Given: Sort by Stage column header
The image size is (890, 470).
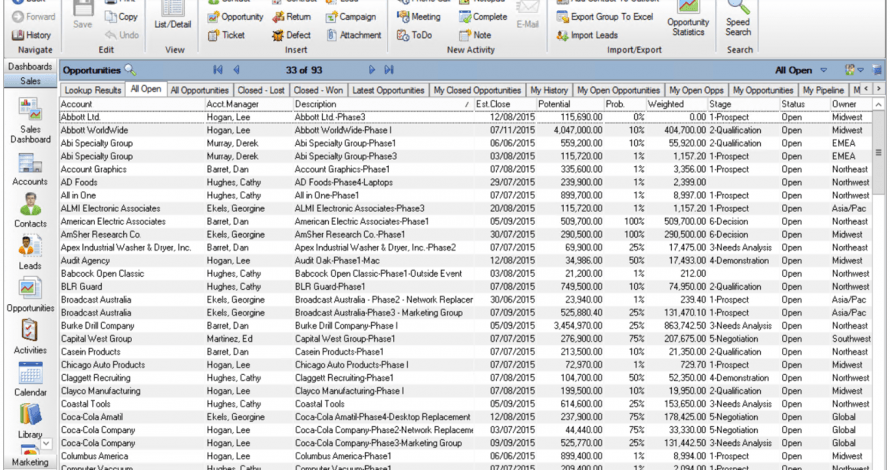Looking at the screenshot, I should pyautogui.click(x=742, y=104).
